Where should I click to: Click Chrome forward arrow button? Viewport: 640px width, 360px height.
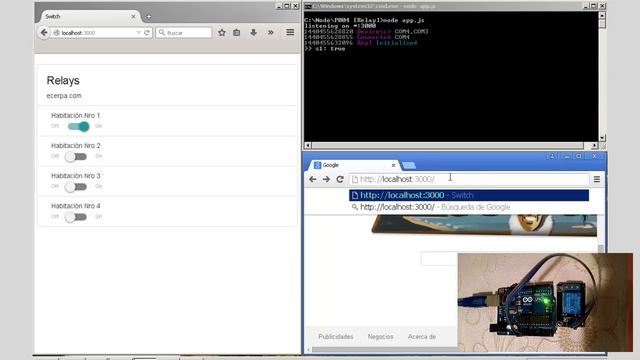[x=326, y=179]
